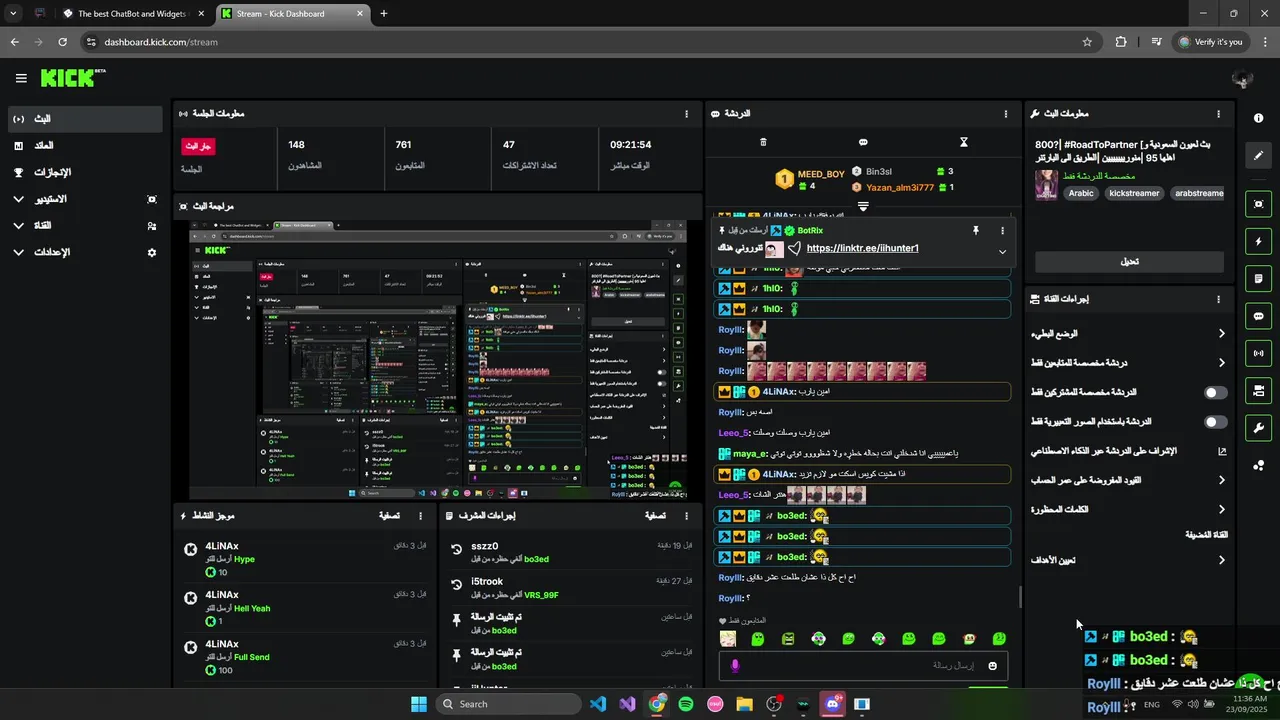Expand the BotRix pinned message chevron

point(1002,252)
